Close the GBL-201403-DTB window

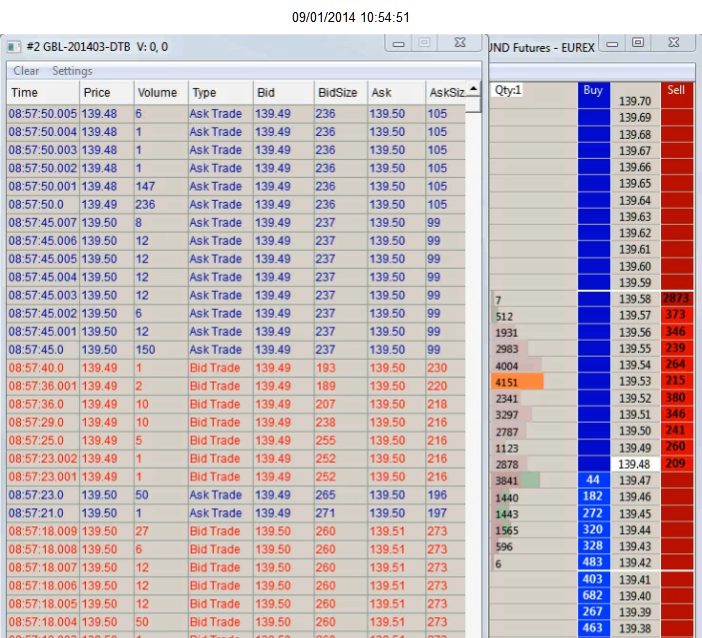[x=460, y=43]
